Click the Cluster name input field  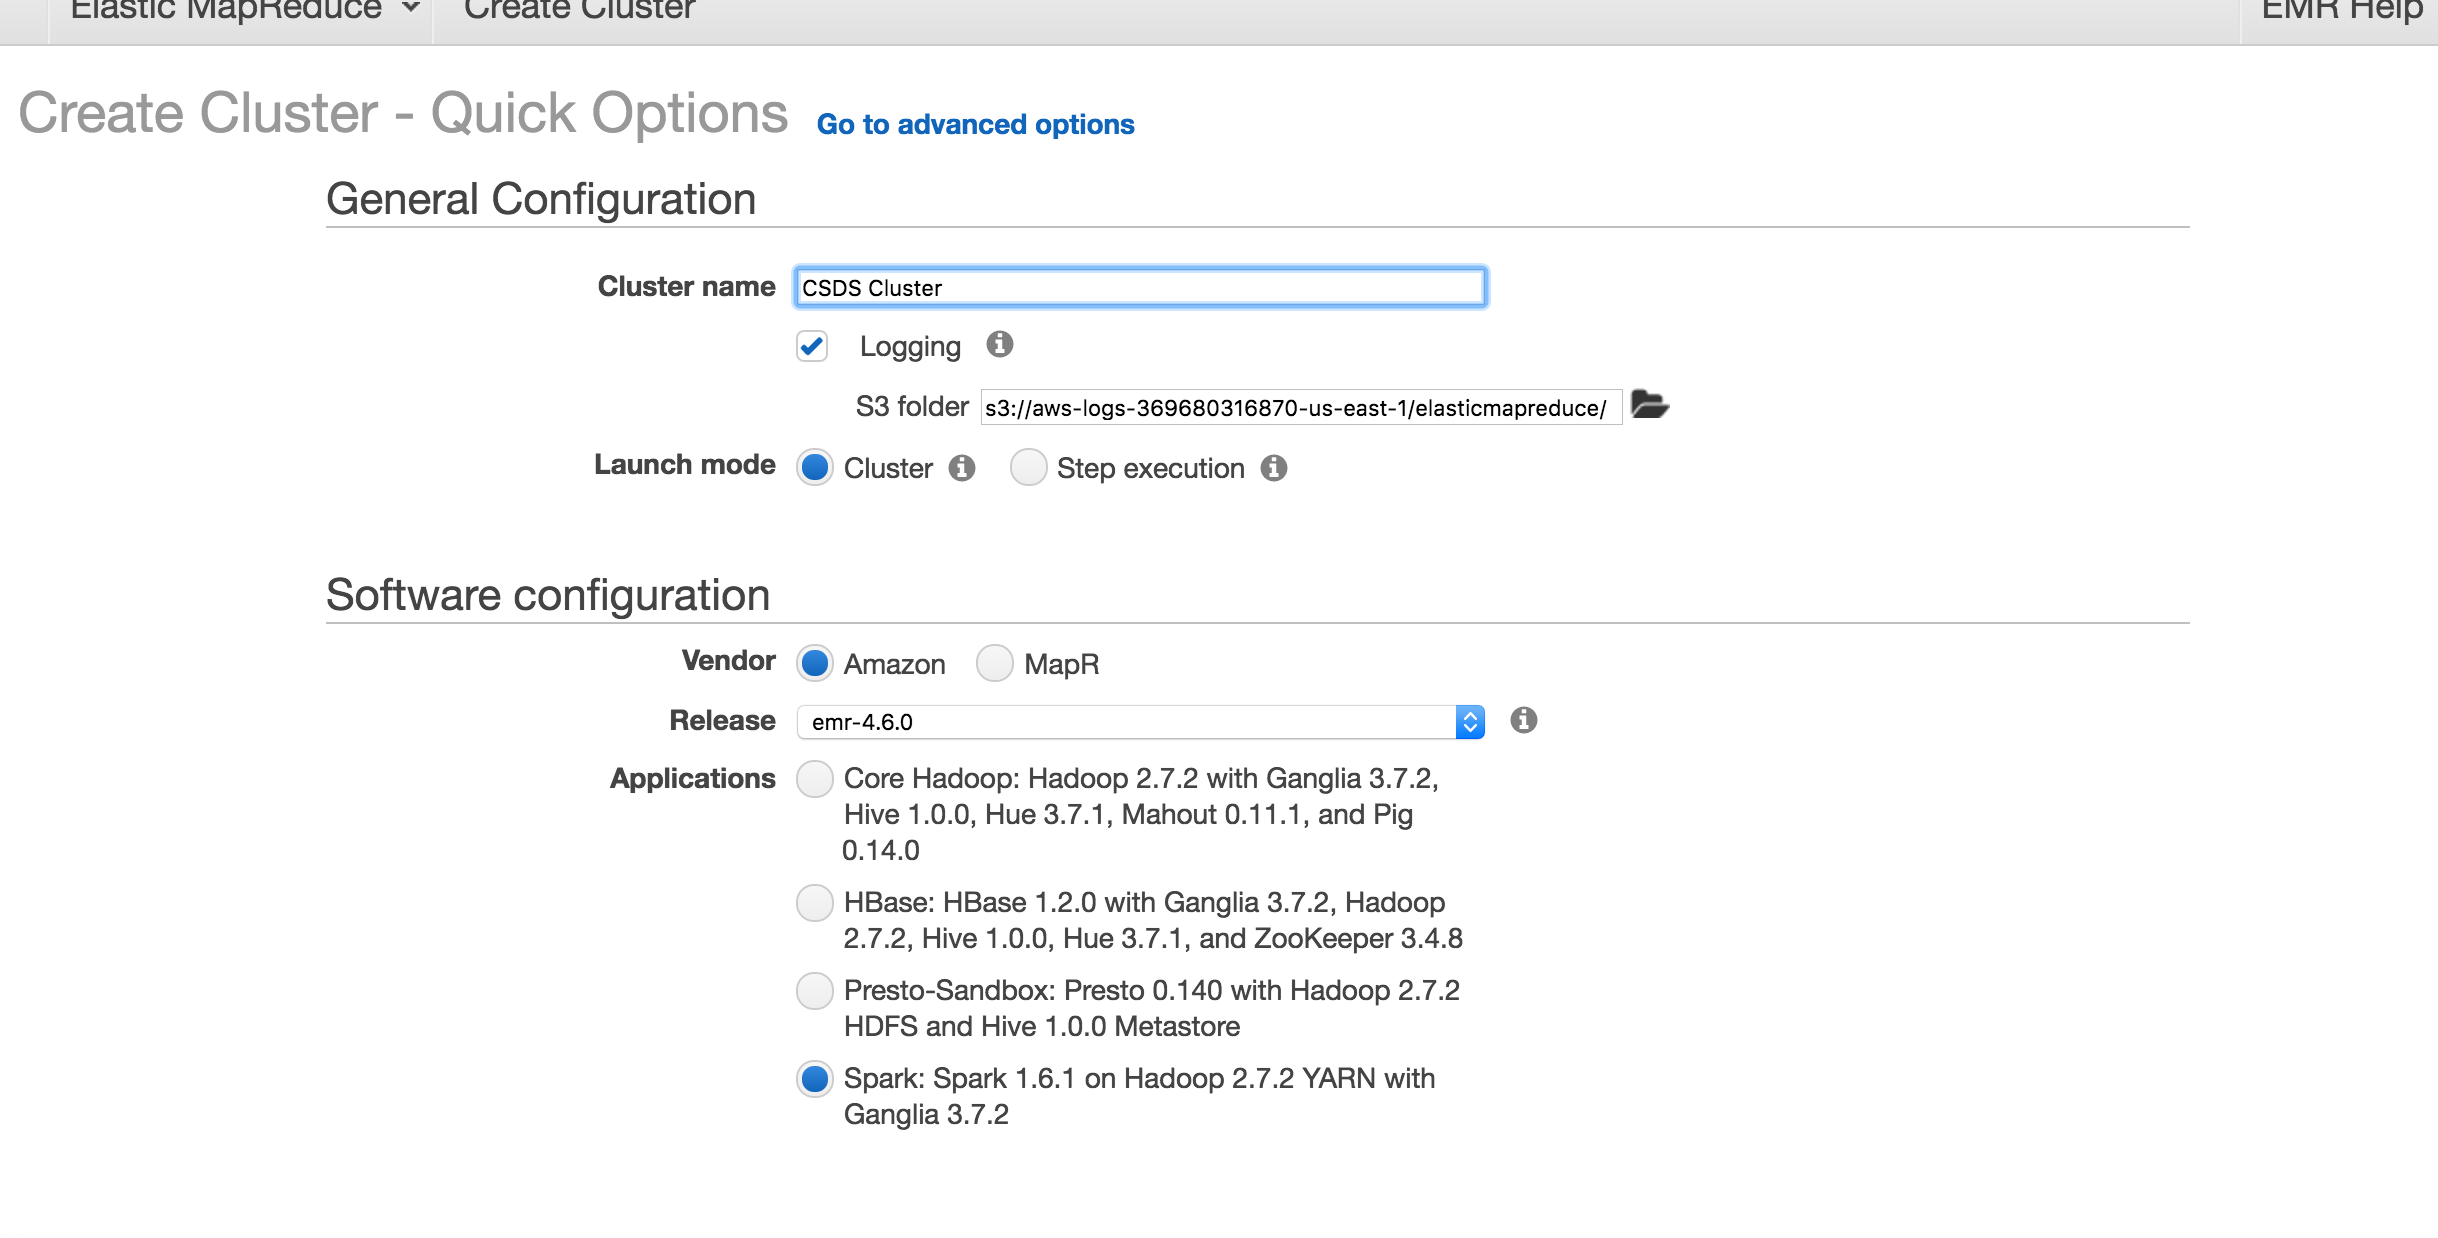pos(1140,288)
